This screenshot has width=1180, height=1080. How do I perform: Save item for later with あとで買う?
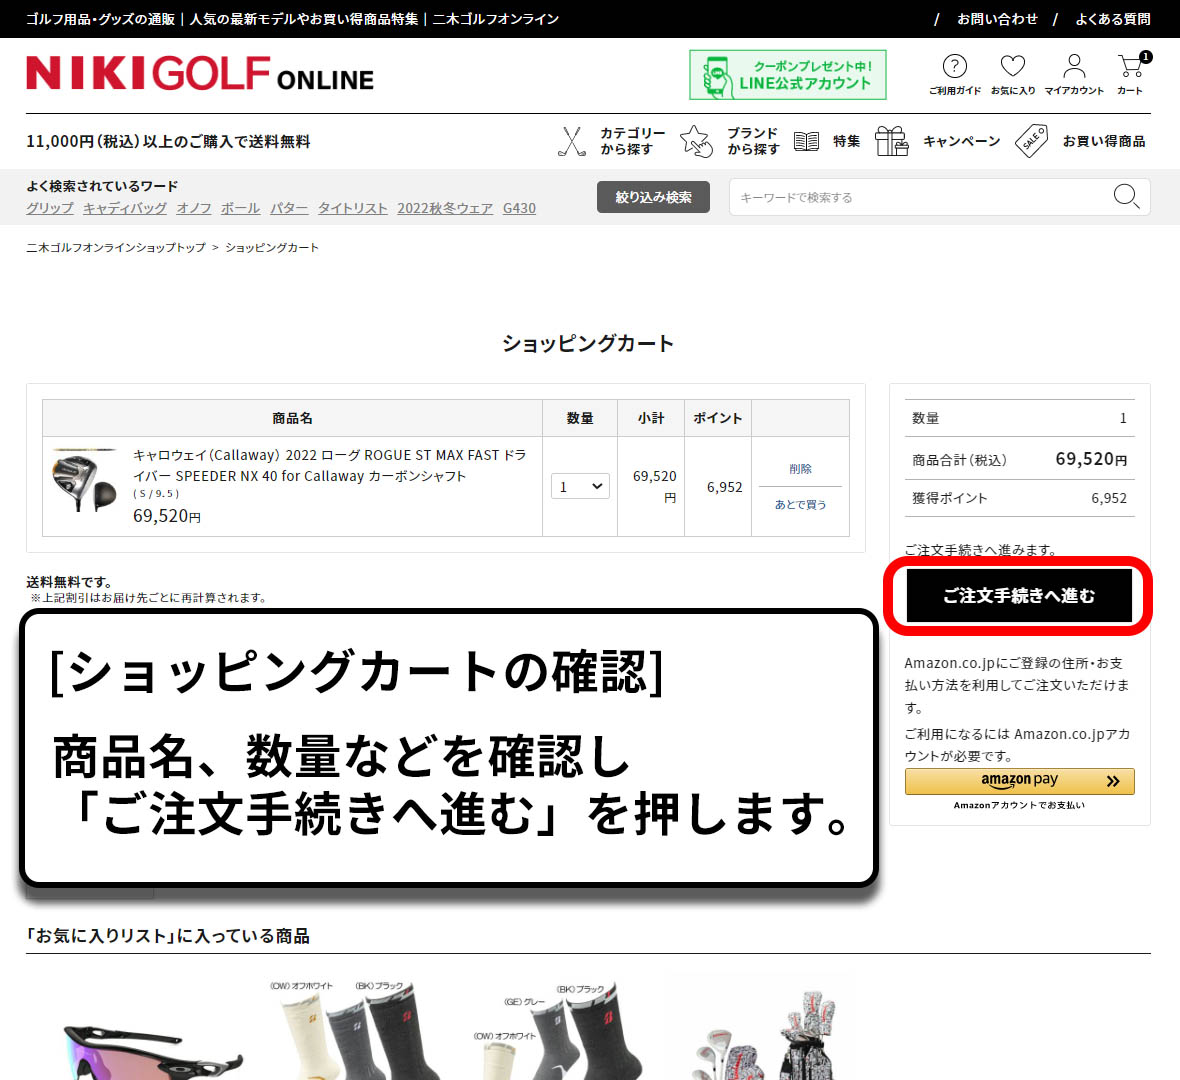[x=799, y=505]
